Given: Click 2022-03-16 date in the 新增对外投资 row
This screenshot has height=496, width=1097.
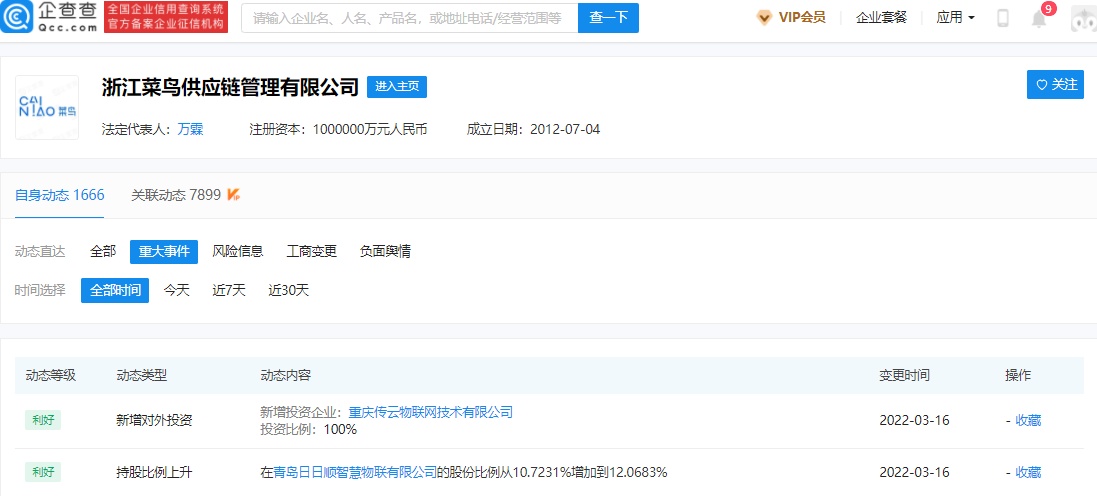Looking at the screenshot, I should [x=914, y=420].
